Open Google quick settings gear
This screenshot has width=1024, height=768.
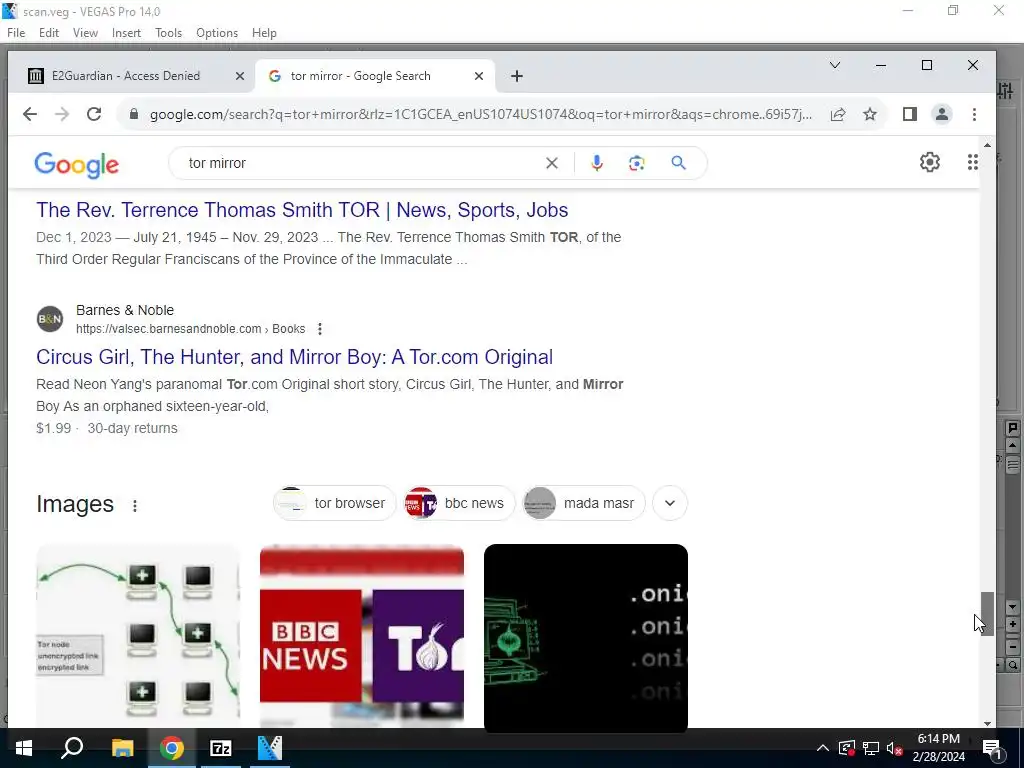tap(930, 162)
